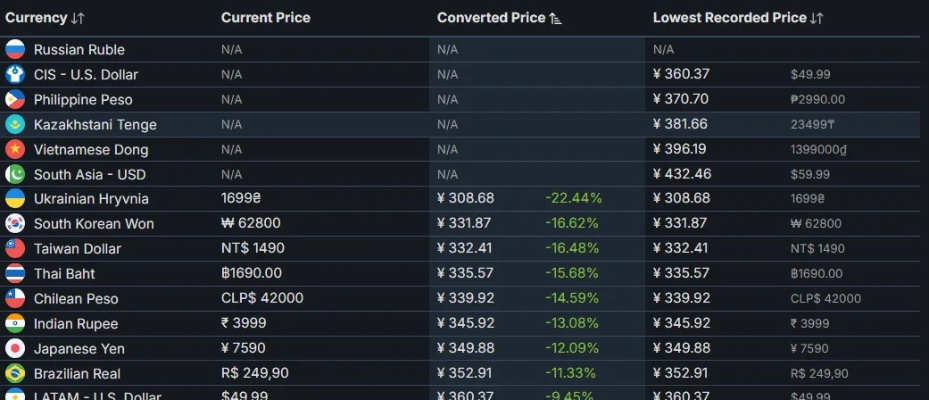The width and height of the screenshot is (929, 400).
Task: Click the Indian Rupee flag icon
Action: 15,324
